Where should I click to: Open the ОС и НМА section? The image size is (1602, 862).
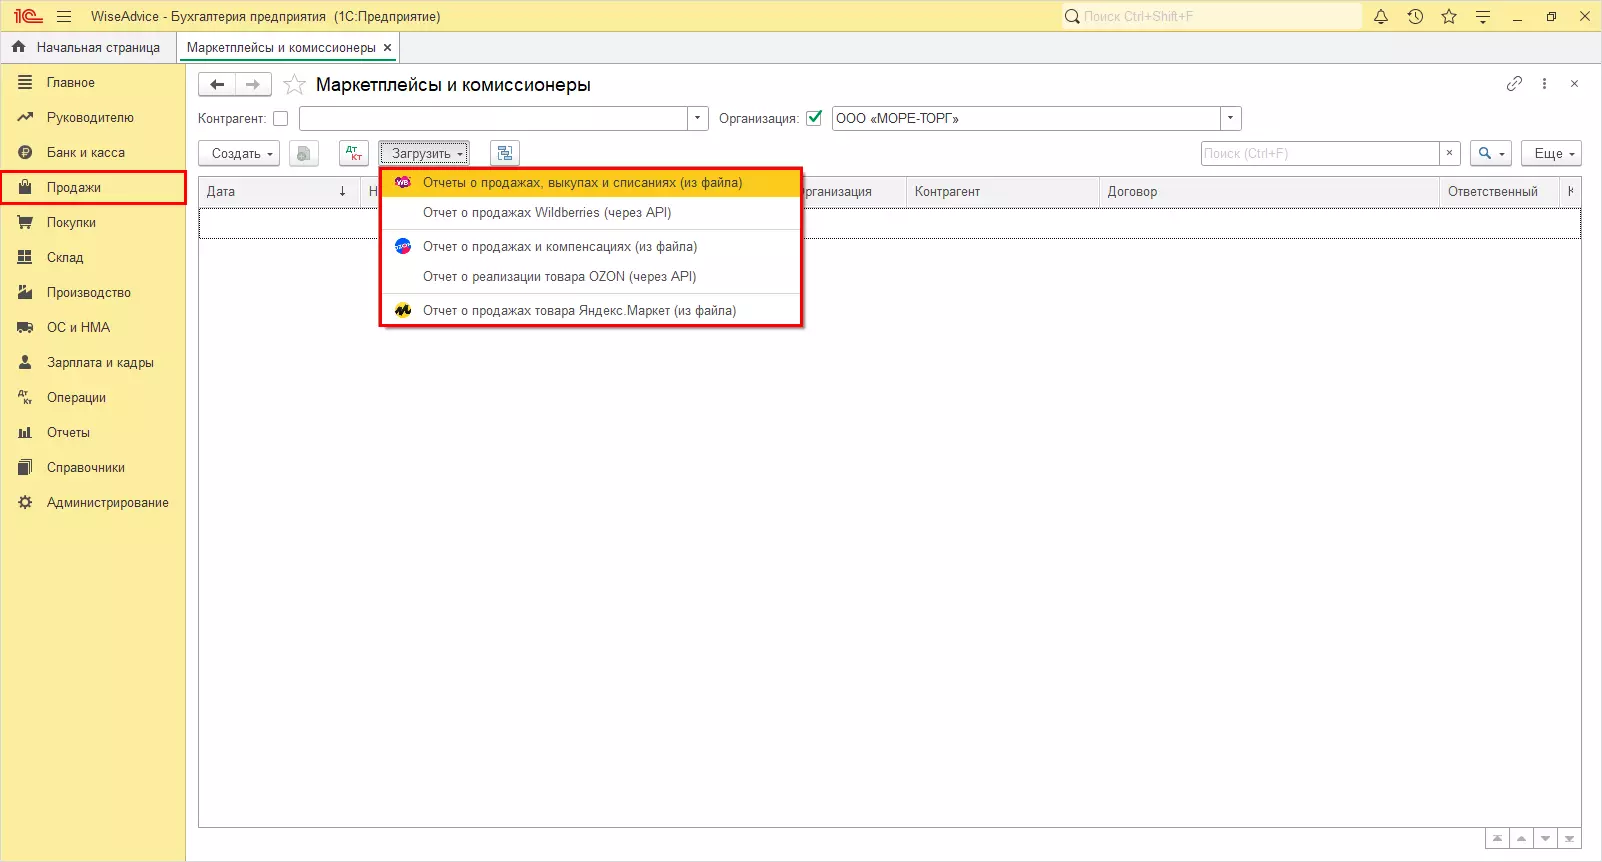93,327
